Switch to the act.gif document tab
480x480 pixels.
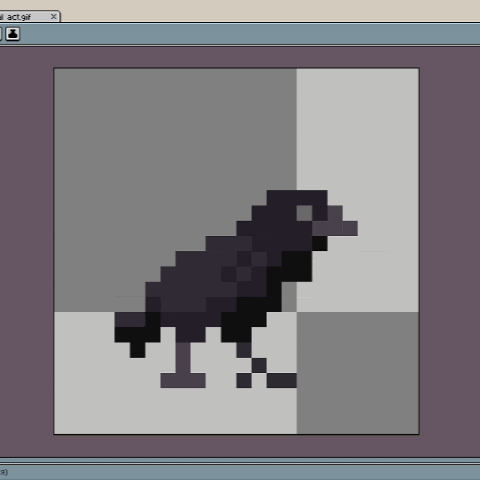pyautogui.click(x=18, y=17)
